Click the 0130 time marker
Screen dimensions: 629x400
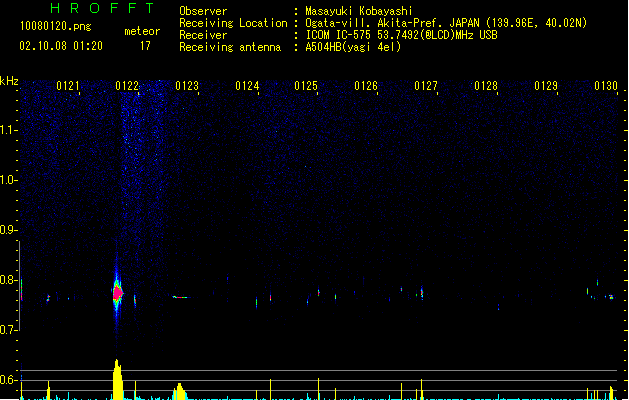(606, 86)
